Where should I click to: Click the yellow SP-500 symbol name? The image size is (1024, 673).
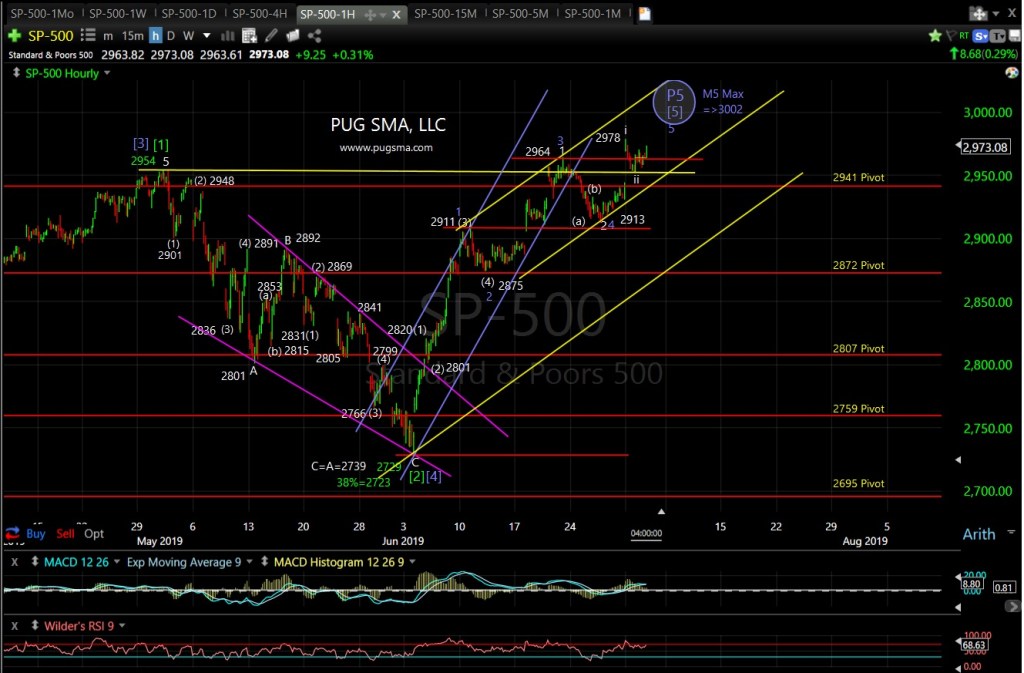50,36
